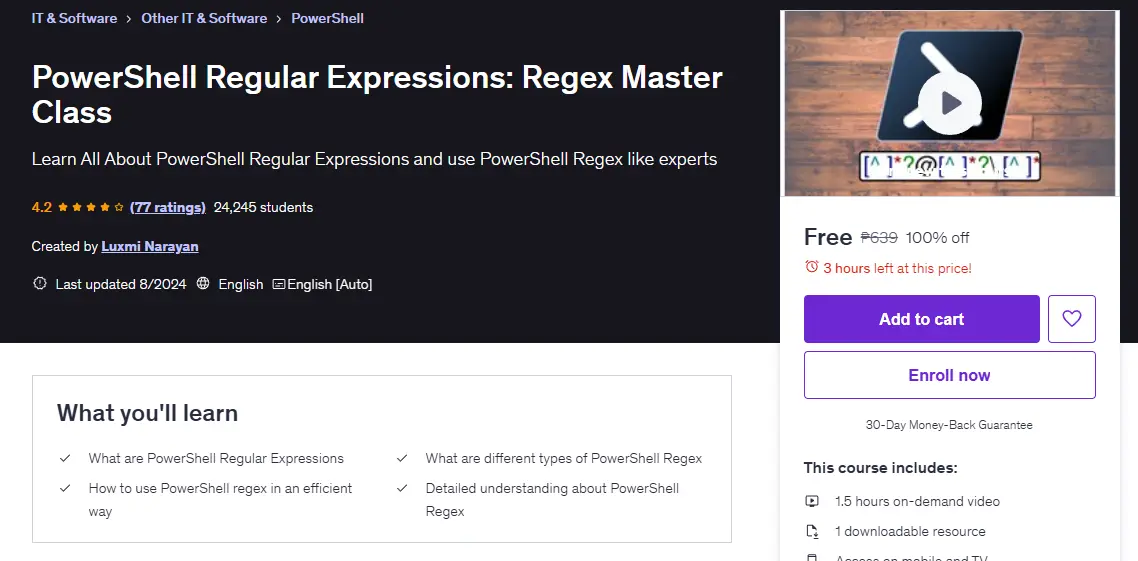Click 'English [Auto]' captions text

click(329, 284)
